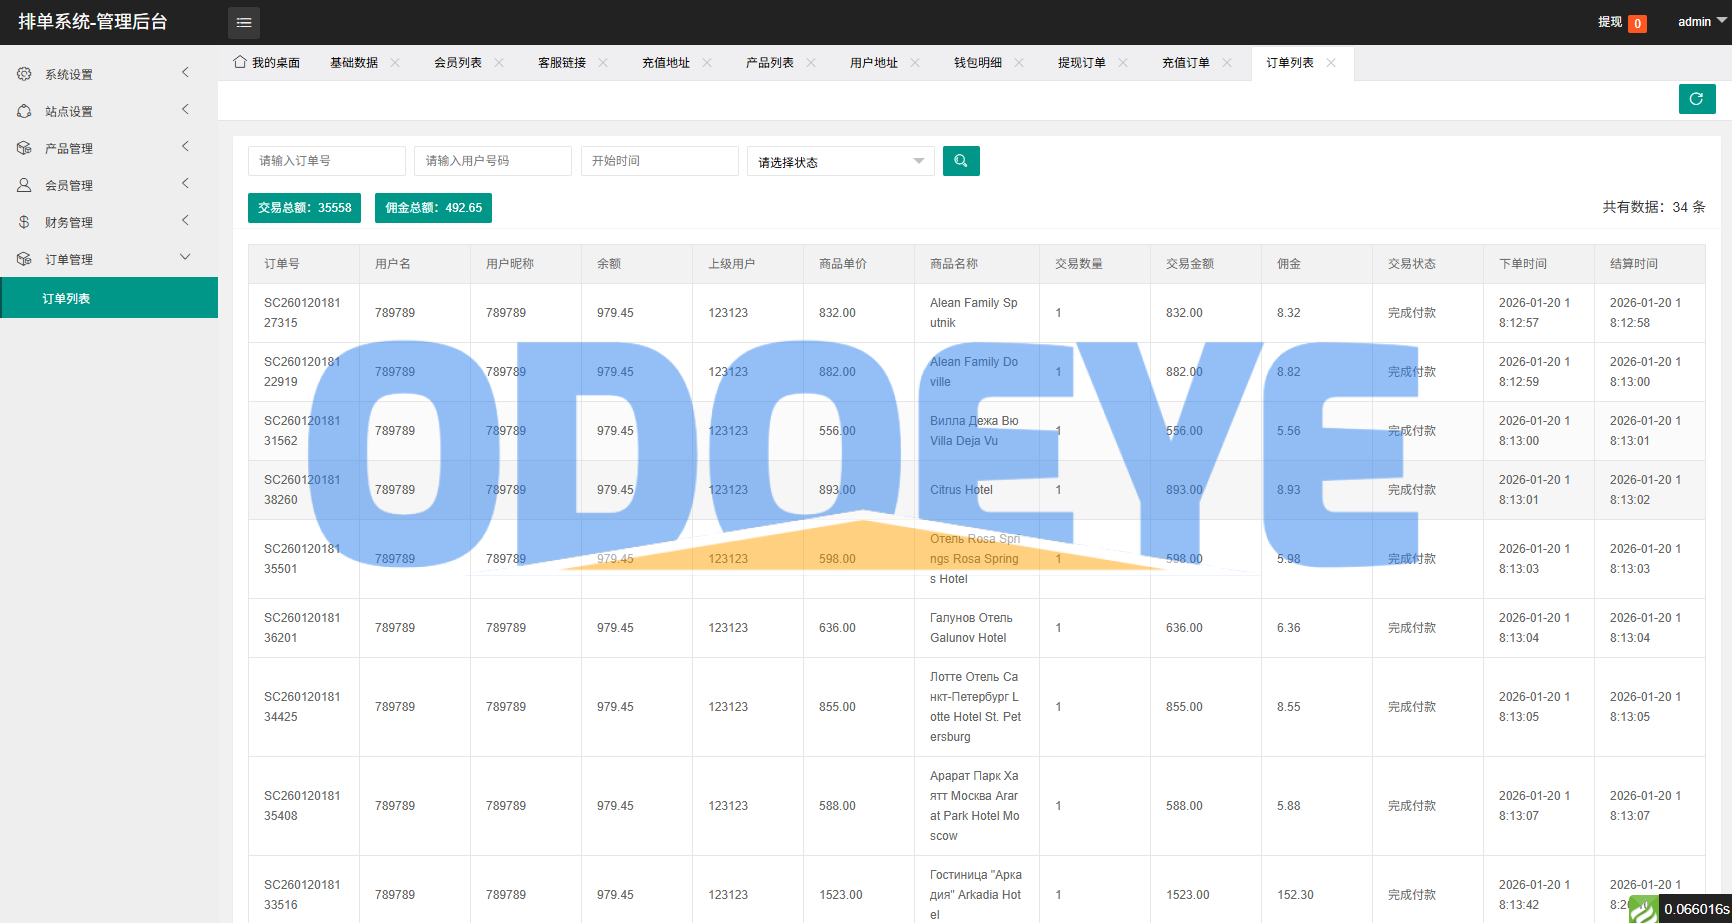Screen dimensions: 1732x923
Task: Open the admin user dropdown
Action: [1701, 22]
